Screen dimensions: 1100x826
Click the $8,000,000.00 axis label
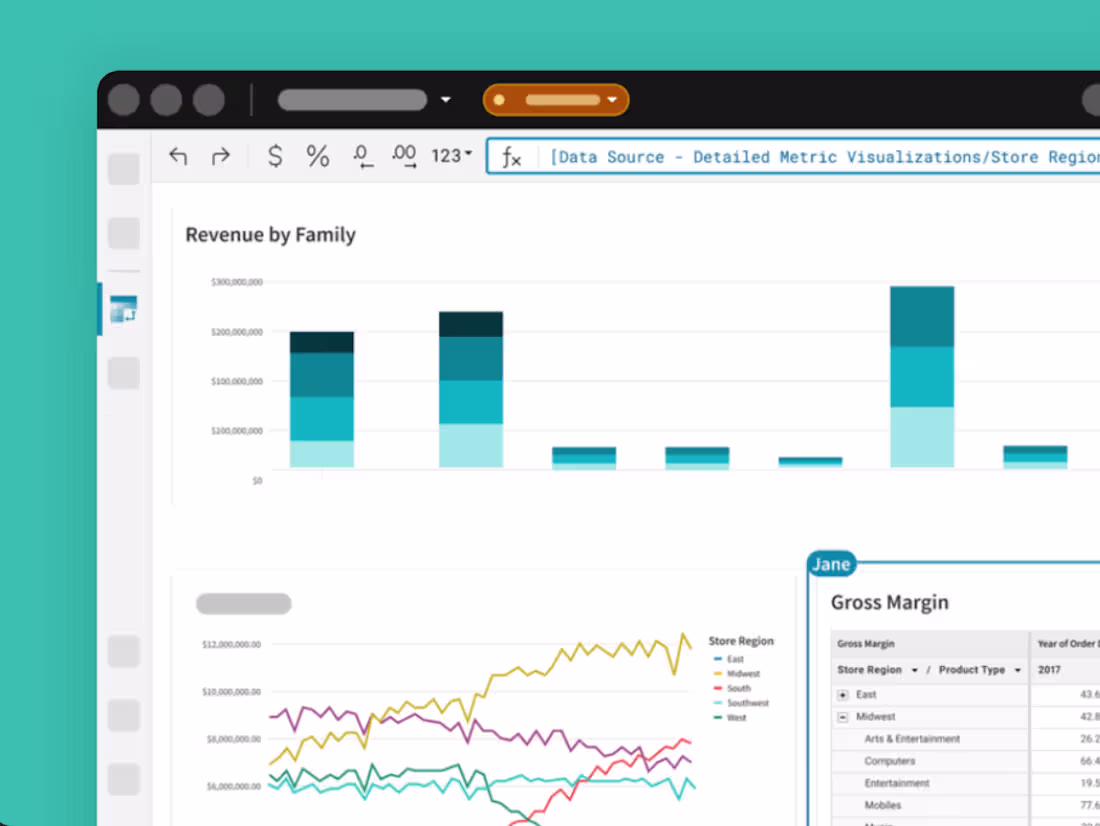pos(233,739)
